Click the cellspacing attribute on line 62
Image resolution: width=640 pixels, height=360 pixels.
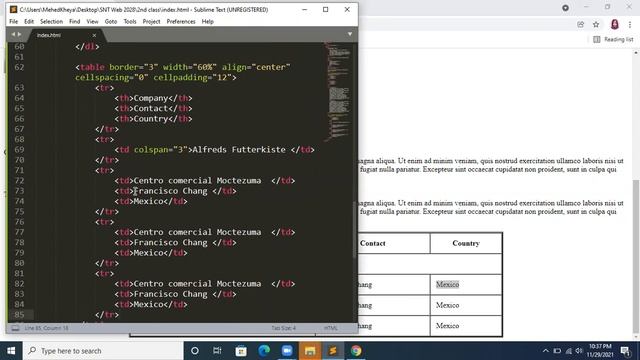pyautogui.click(x=111, y=78)
